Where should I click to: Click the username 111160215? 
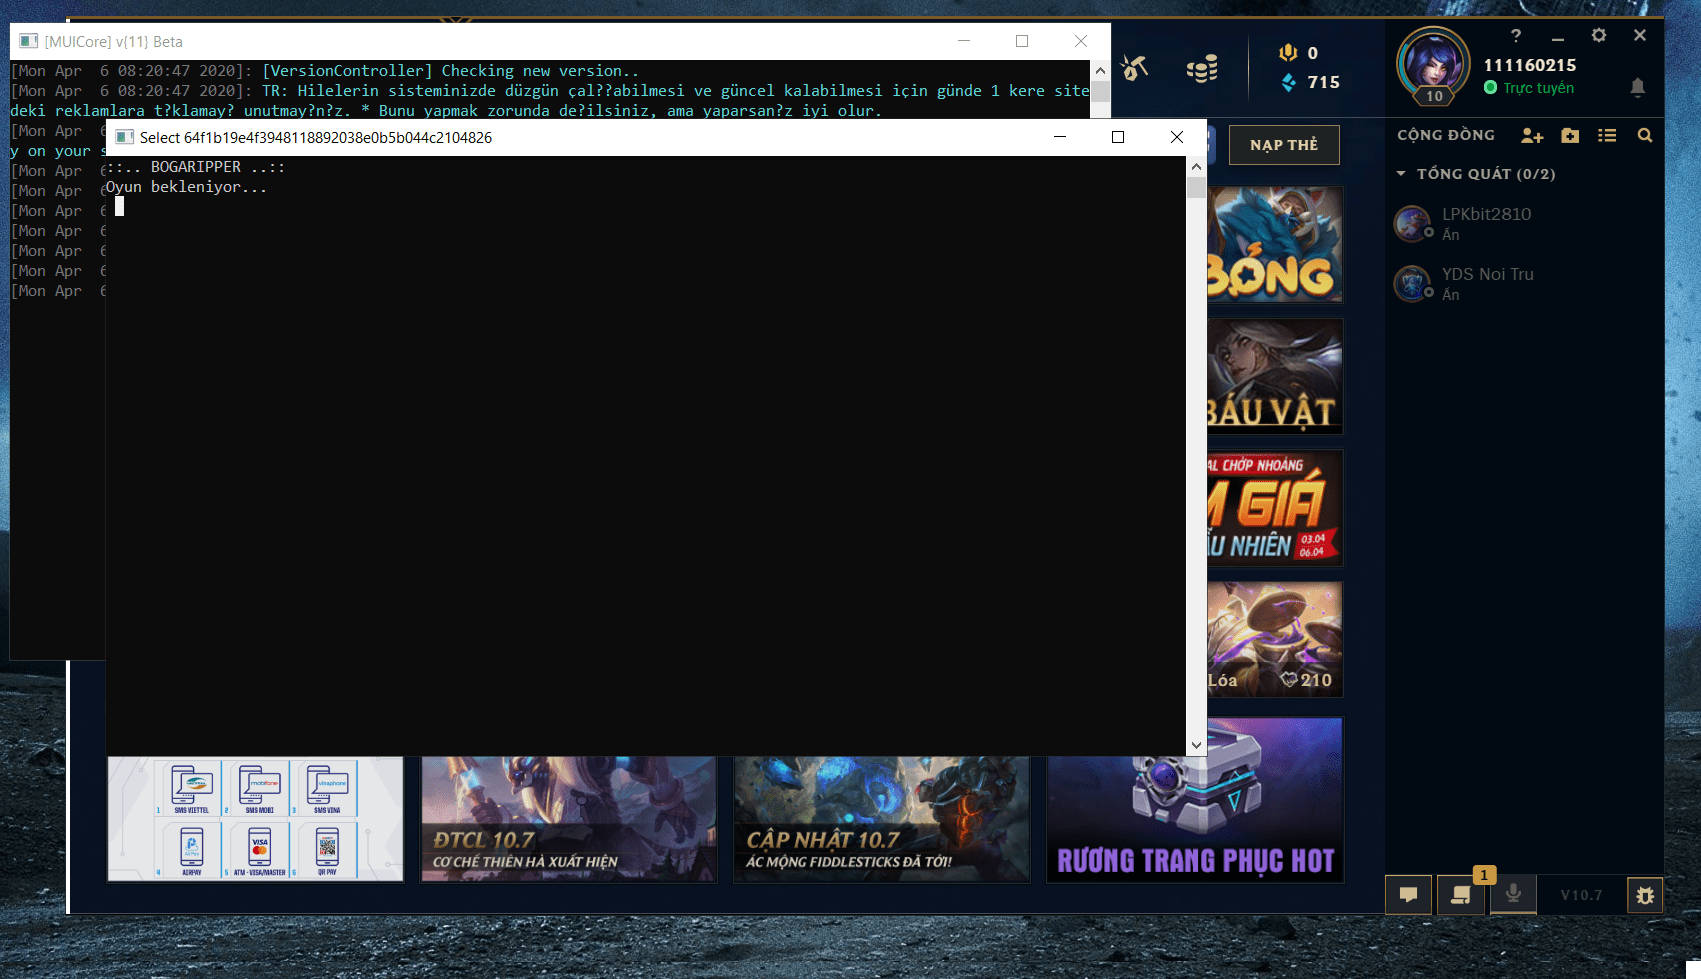pyautogui.click(x=1530, y=65)
